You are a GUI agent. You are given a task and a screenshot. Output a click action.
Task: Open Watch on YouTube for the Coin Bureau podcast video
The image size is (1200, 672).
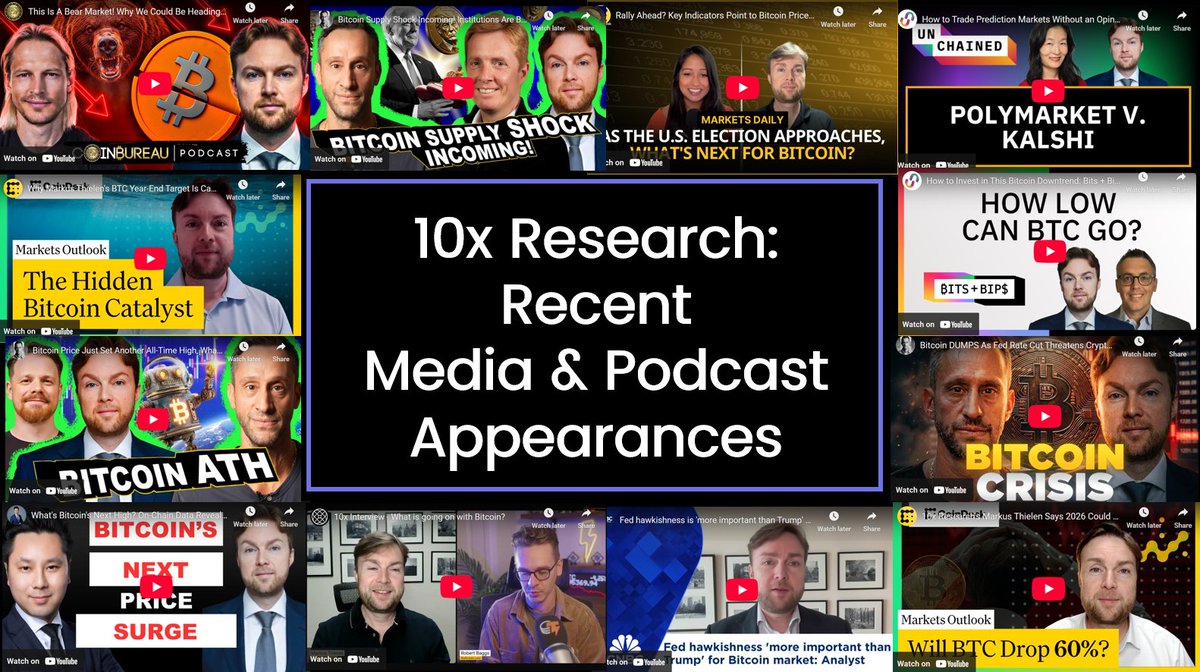tap(37, 158)
